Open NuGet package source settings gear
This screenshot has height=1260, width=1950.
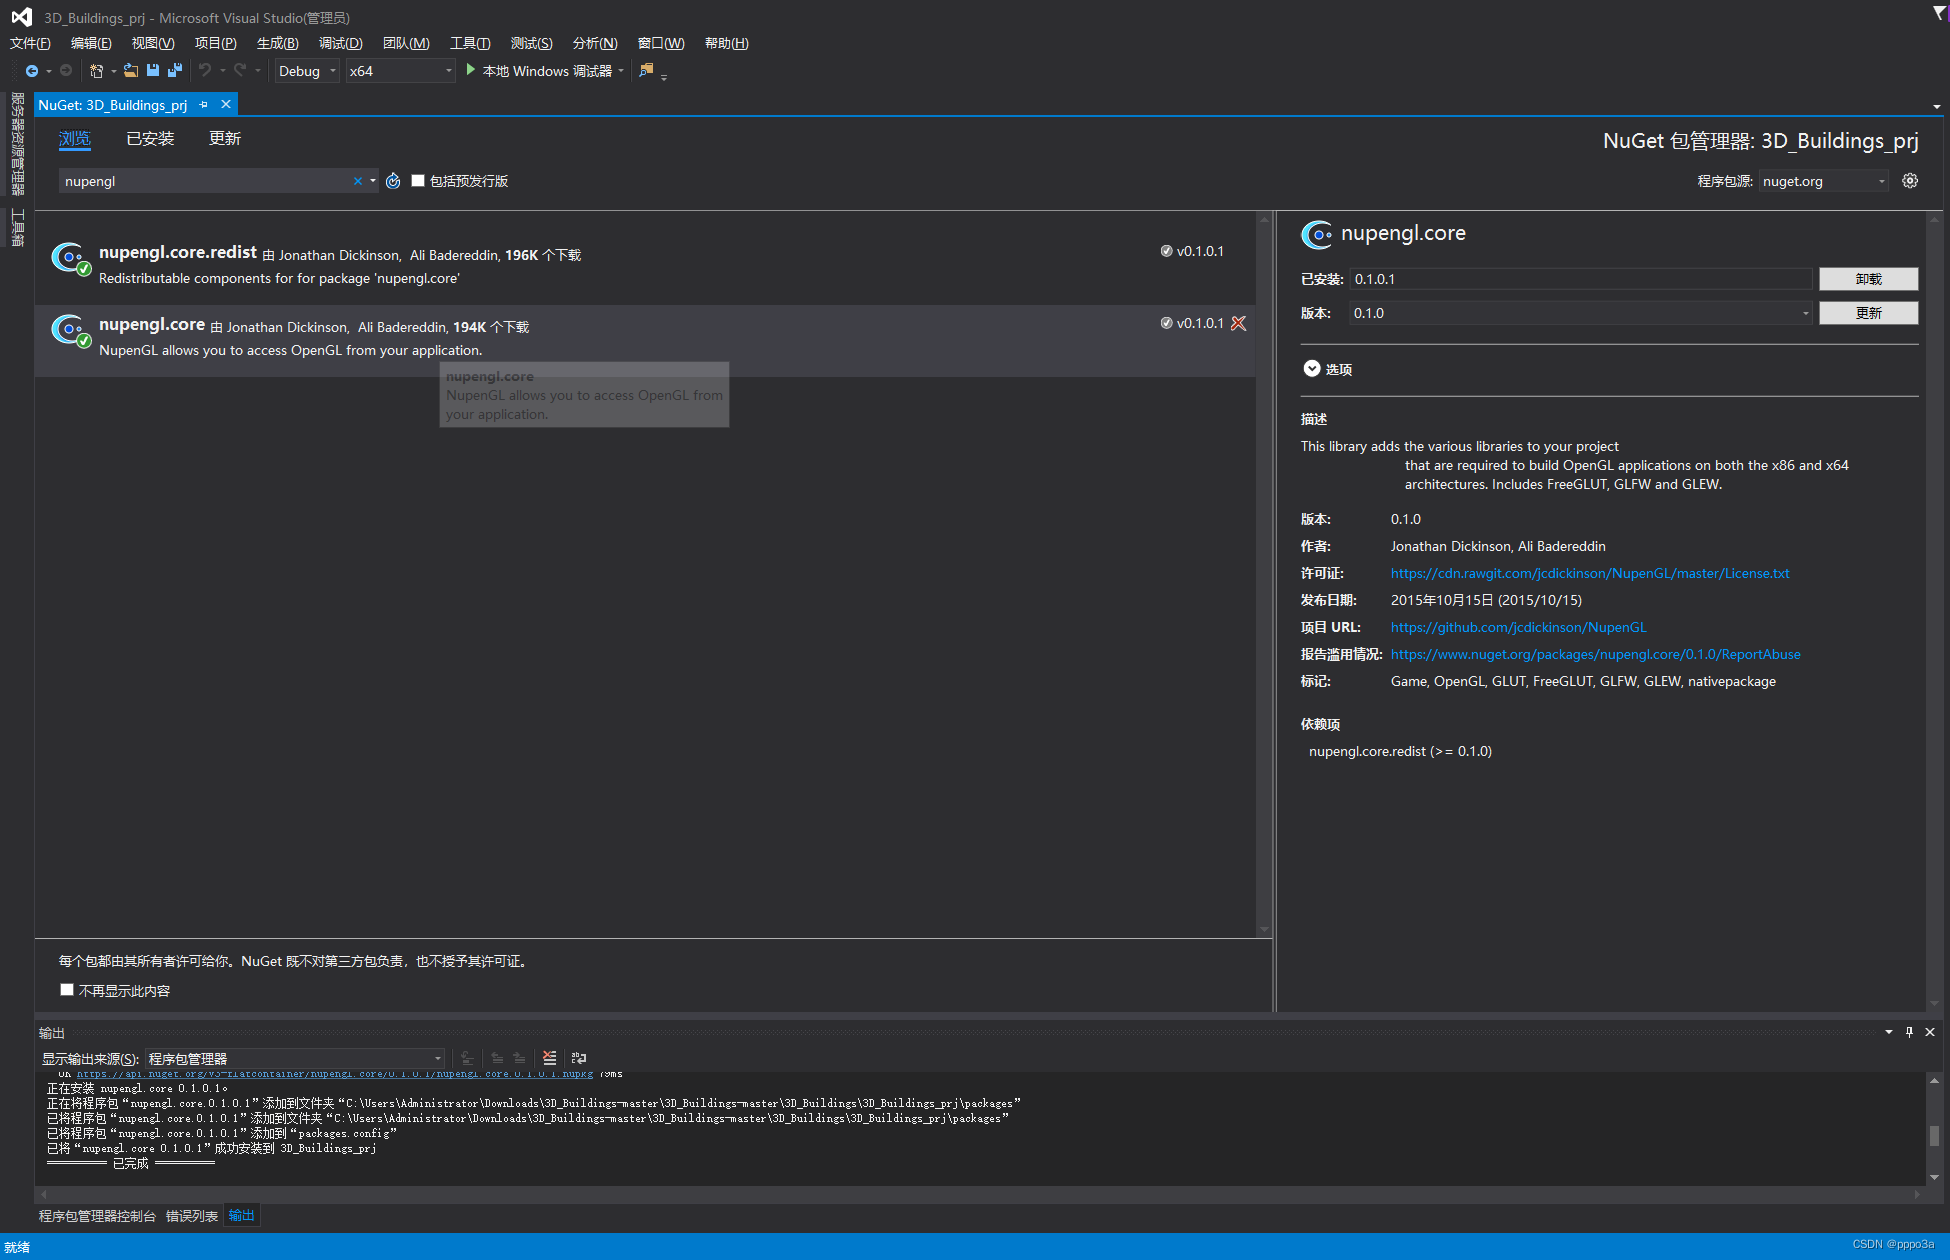(1909, 180)
